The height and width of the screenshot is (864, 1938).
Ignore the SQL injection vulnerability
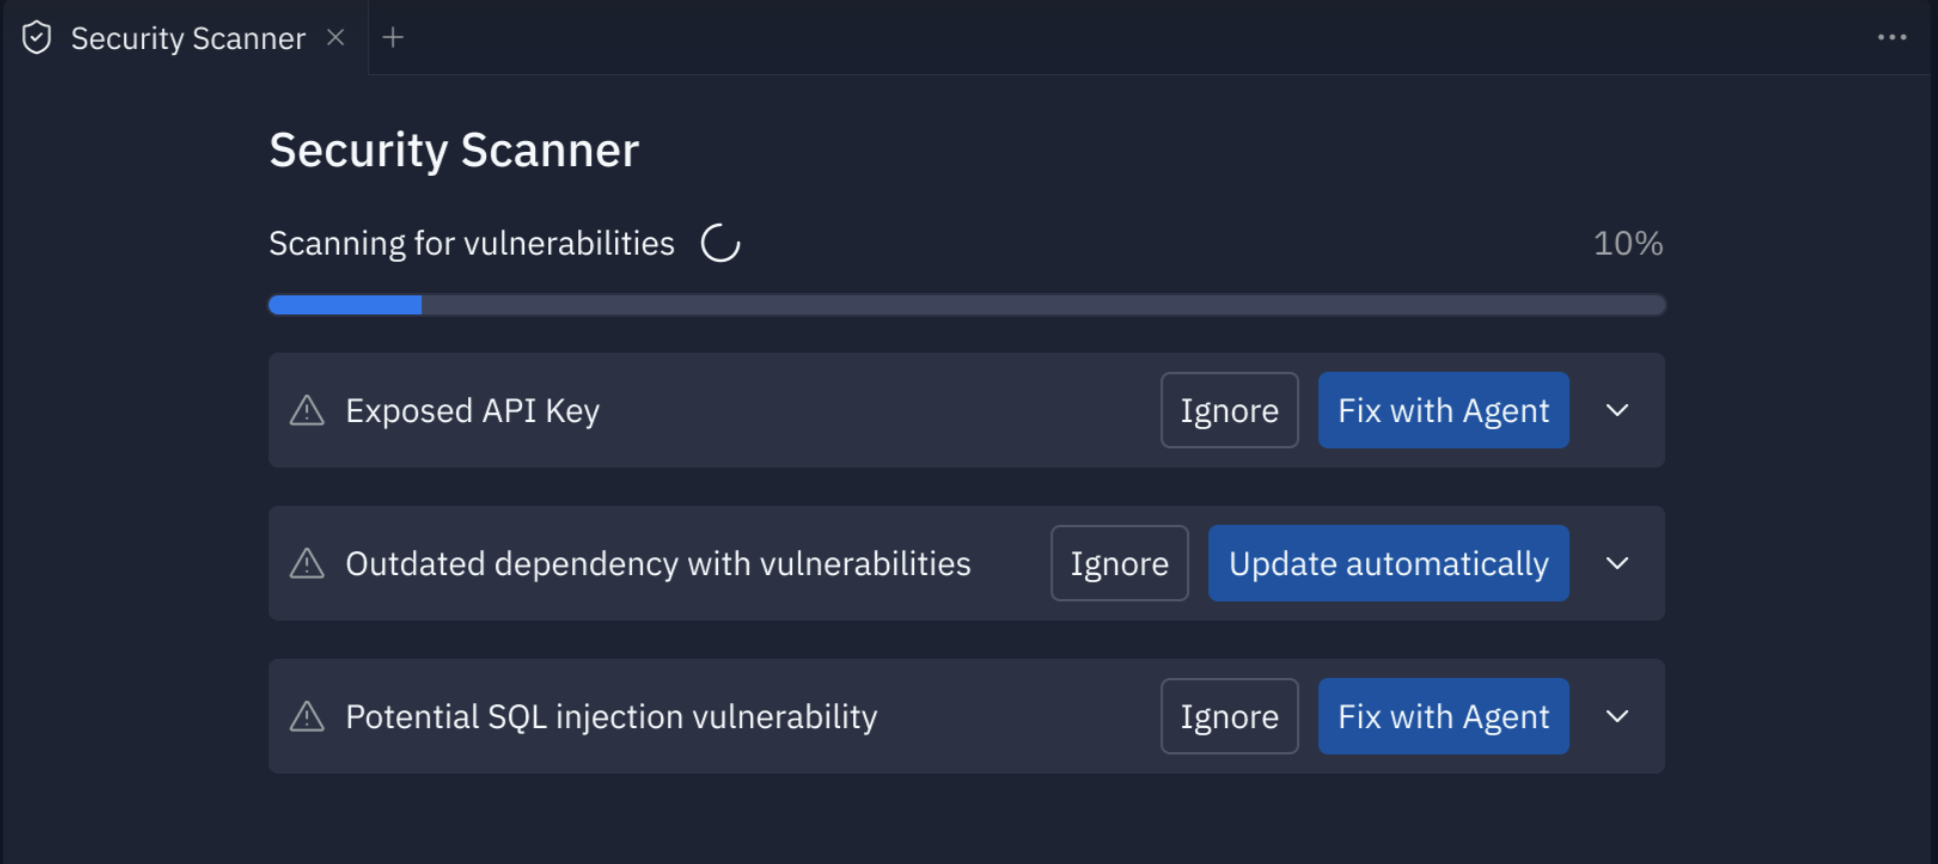point(1229,716)
